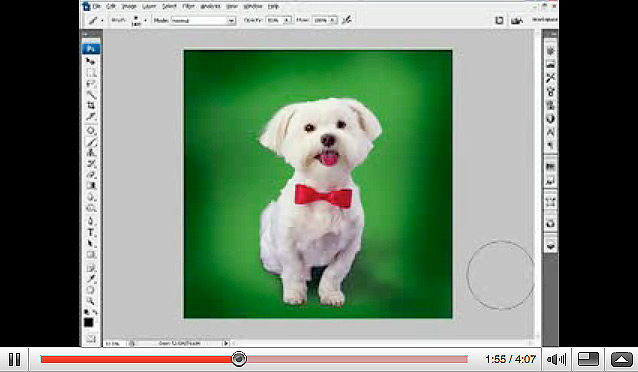638x372 pixels.
Task: Open the Flow slider arrow
Action: (x=333, y=20)
